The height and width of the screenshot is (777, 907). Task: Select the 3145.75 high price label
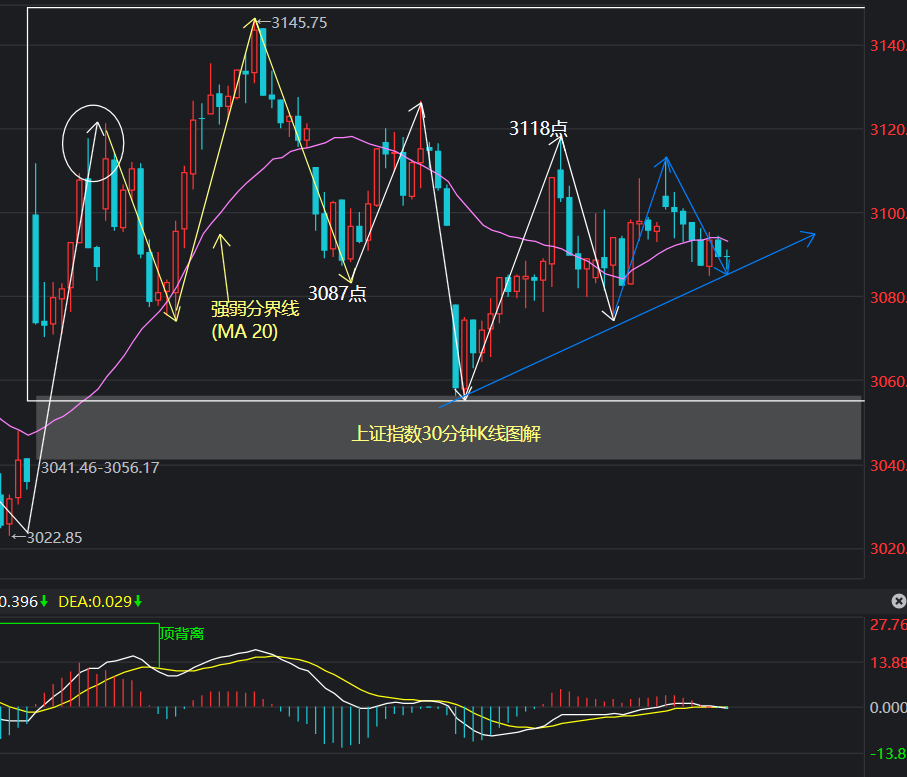[299, 23]
